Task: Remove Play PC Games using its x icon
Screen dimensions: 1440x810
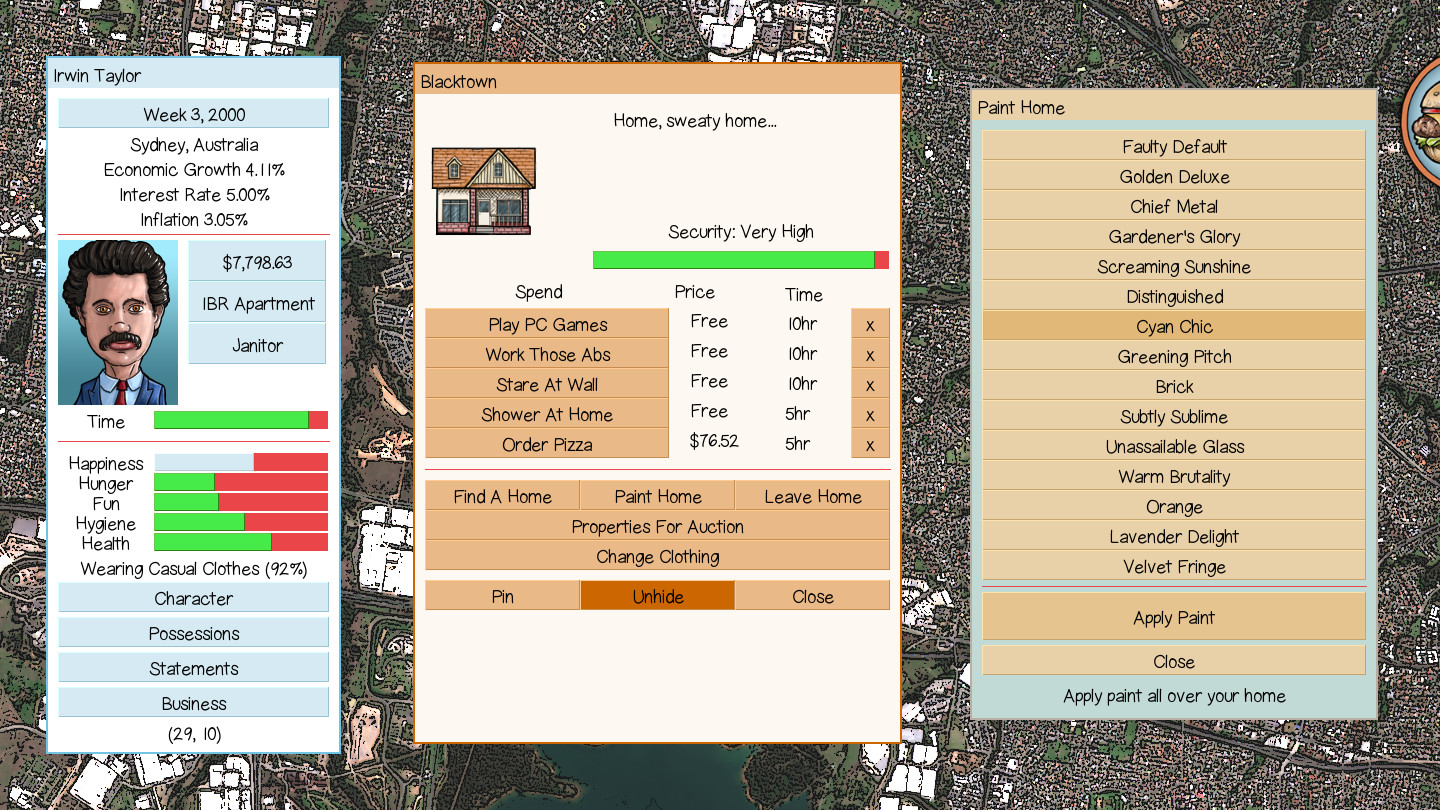Action: [x=870, y=323]
